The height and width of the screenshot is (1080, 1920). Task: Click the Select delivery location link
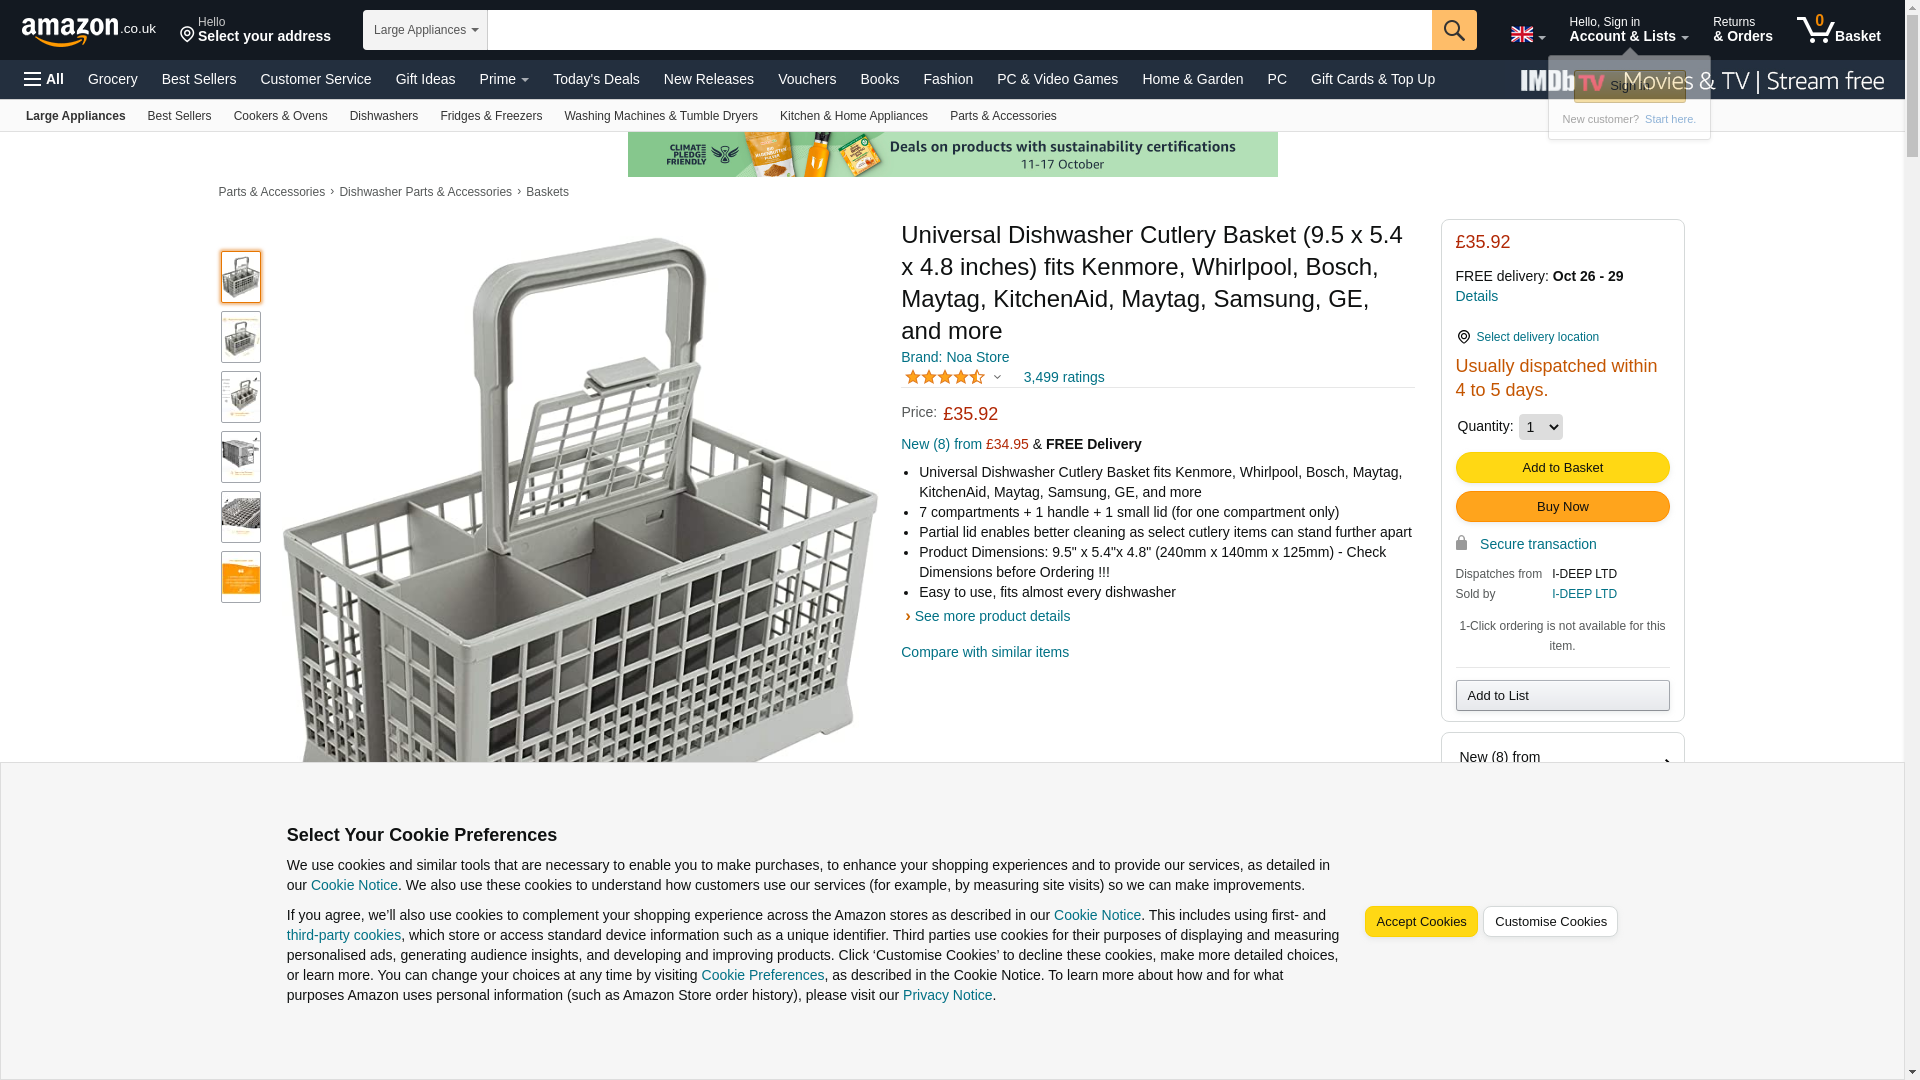click(1537, 337)
